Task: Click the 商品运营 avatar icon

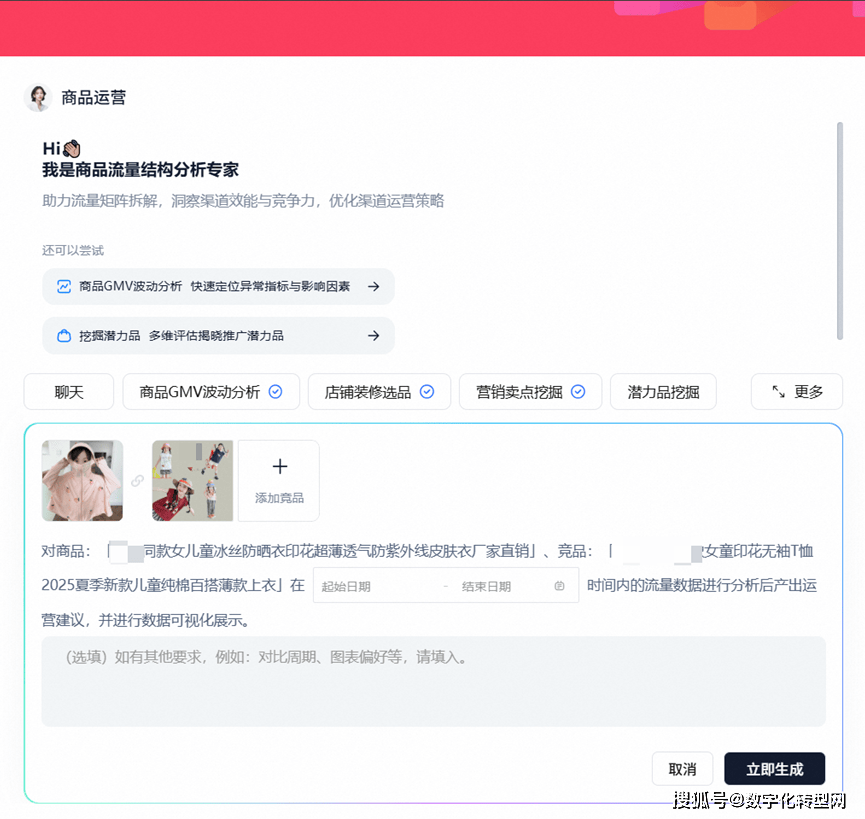Action: (38, 97)
